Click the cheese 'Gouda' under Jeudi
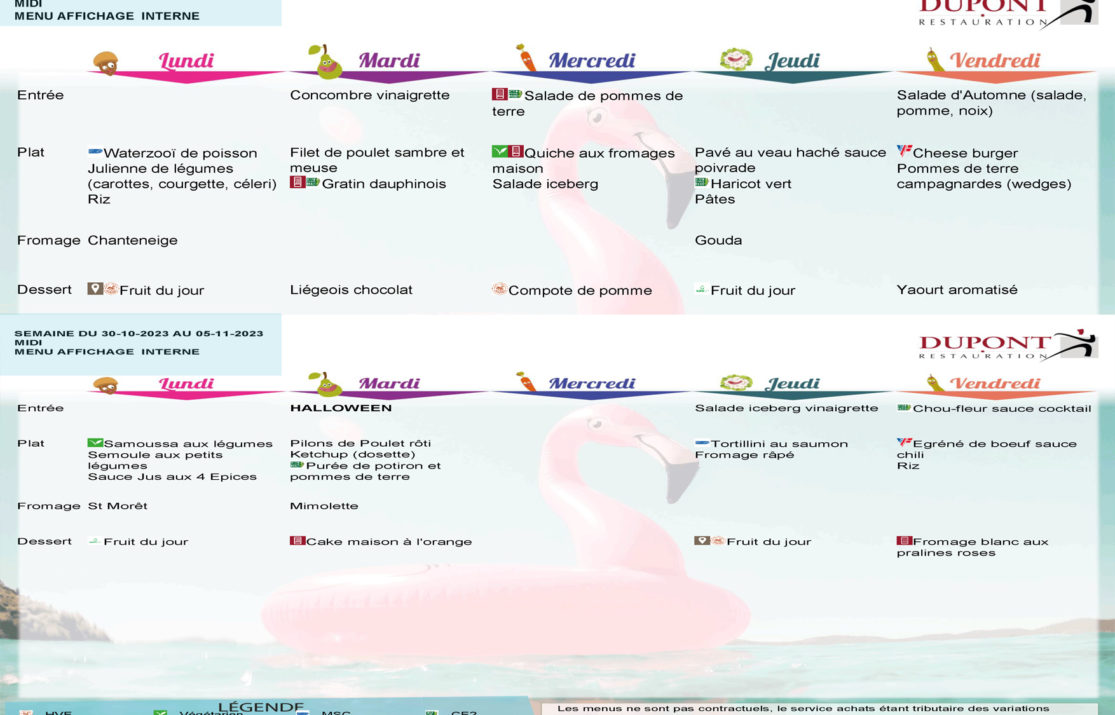This screenshot has width=1115, height=715. (x=718, y=240)
